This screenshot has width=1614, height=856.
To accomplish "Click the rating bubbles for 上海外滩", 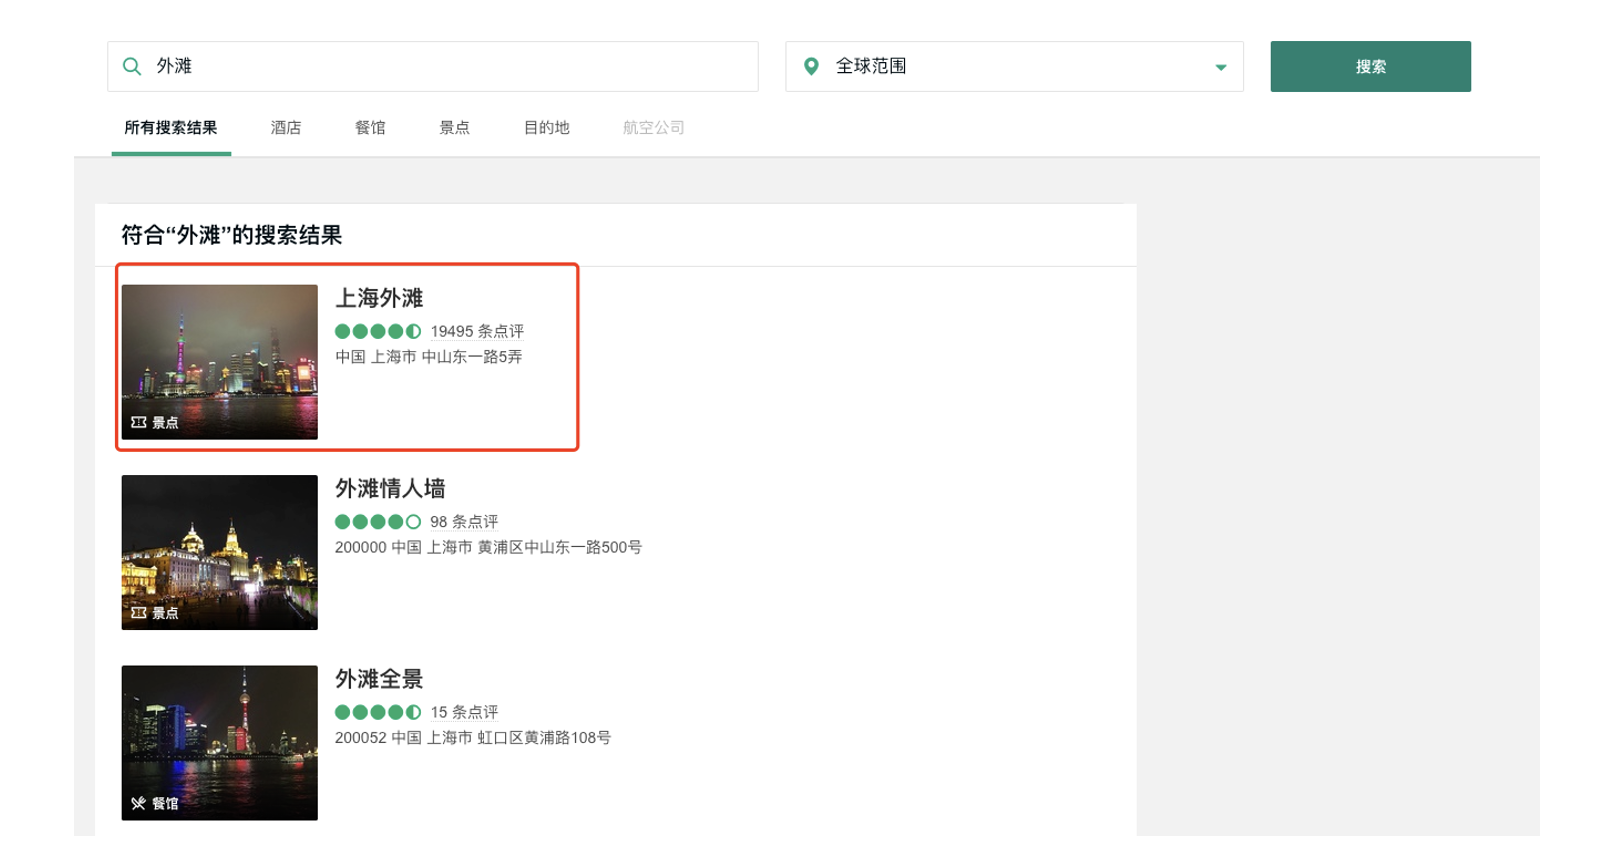I will 377,331.
